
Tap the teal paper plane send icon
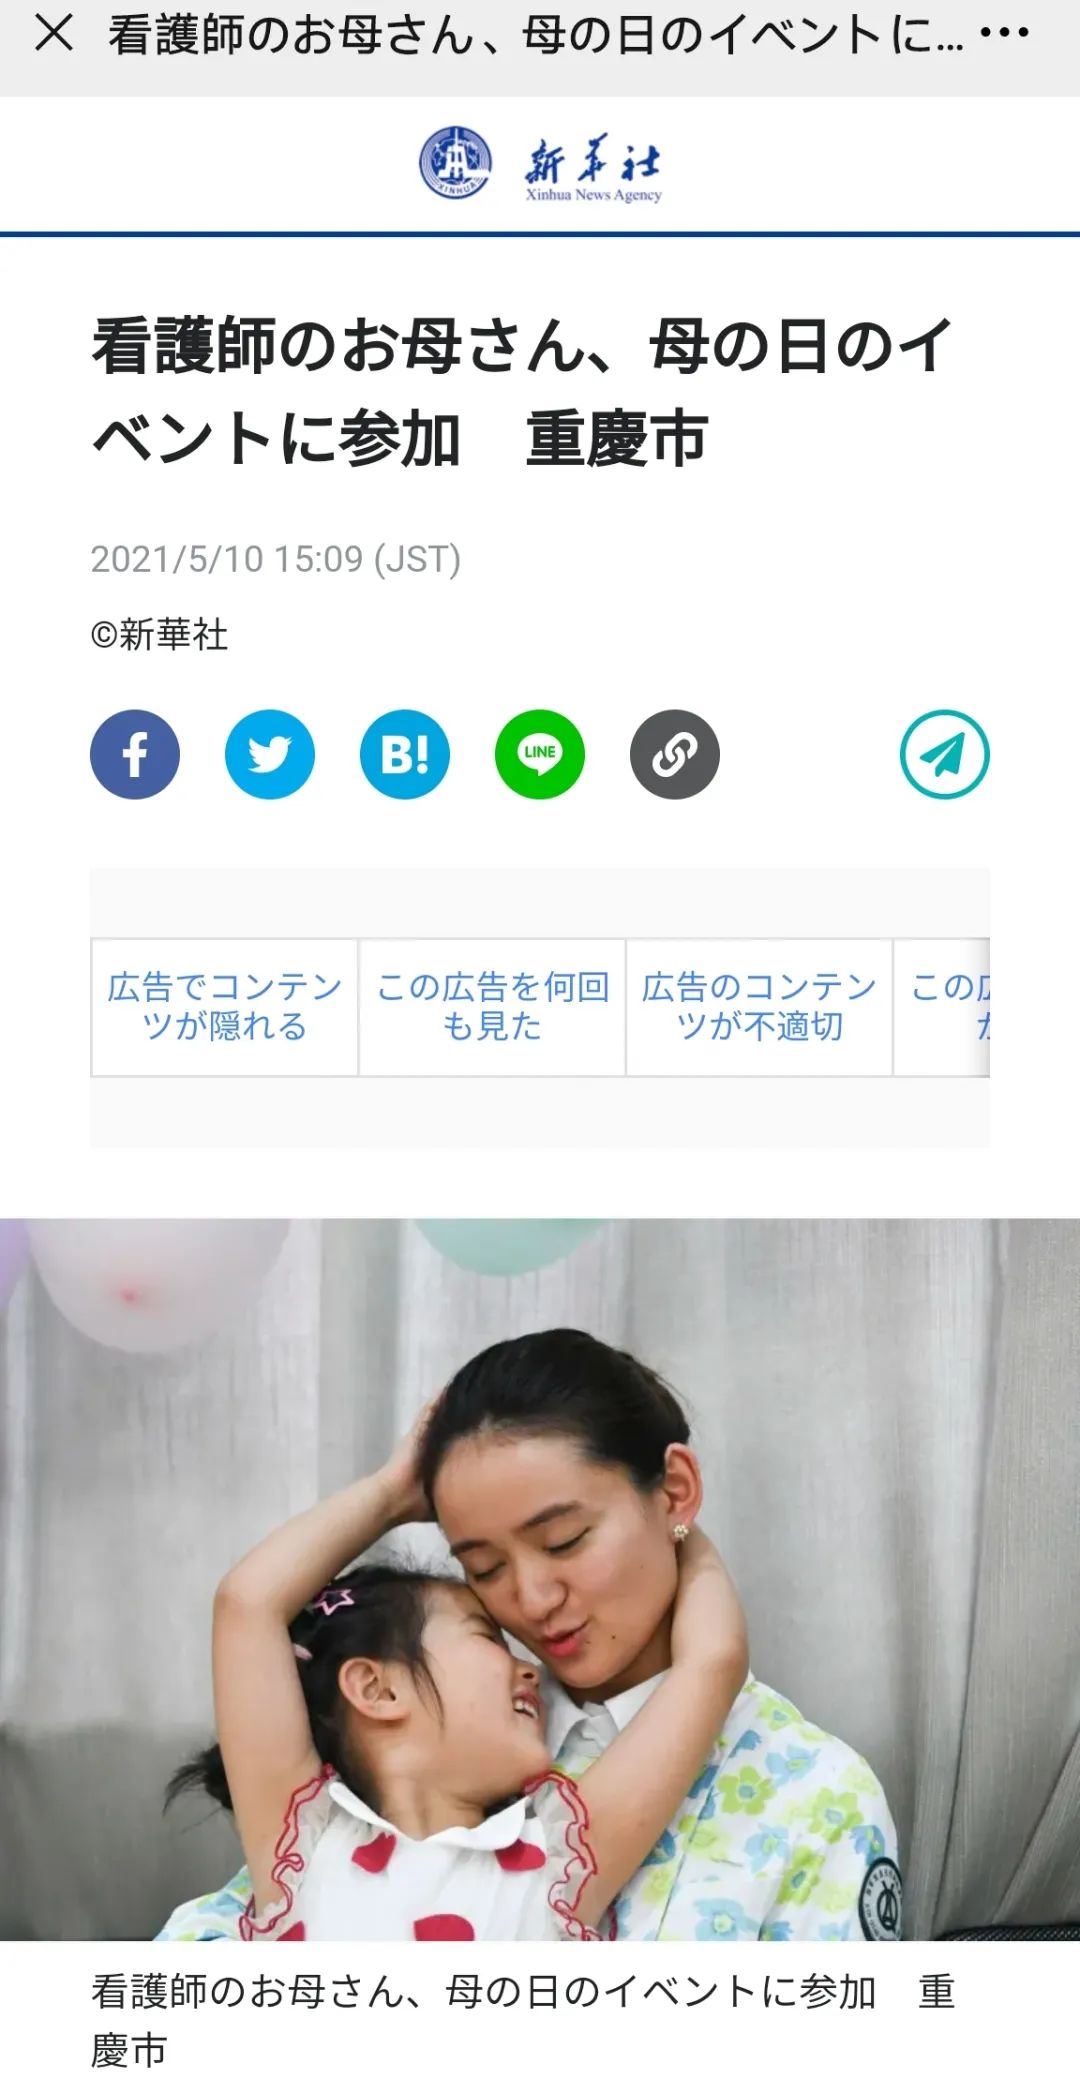click(945, 754)
